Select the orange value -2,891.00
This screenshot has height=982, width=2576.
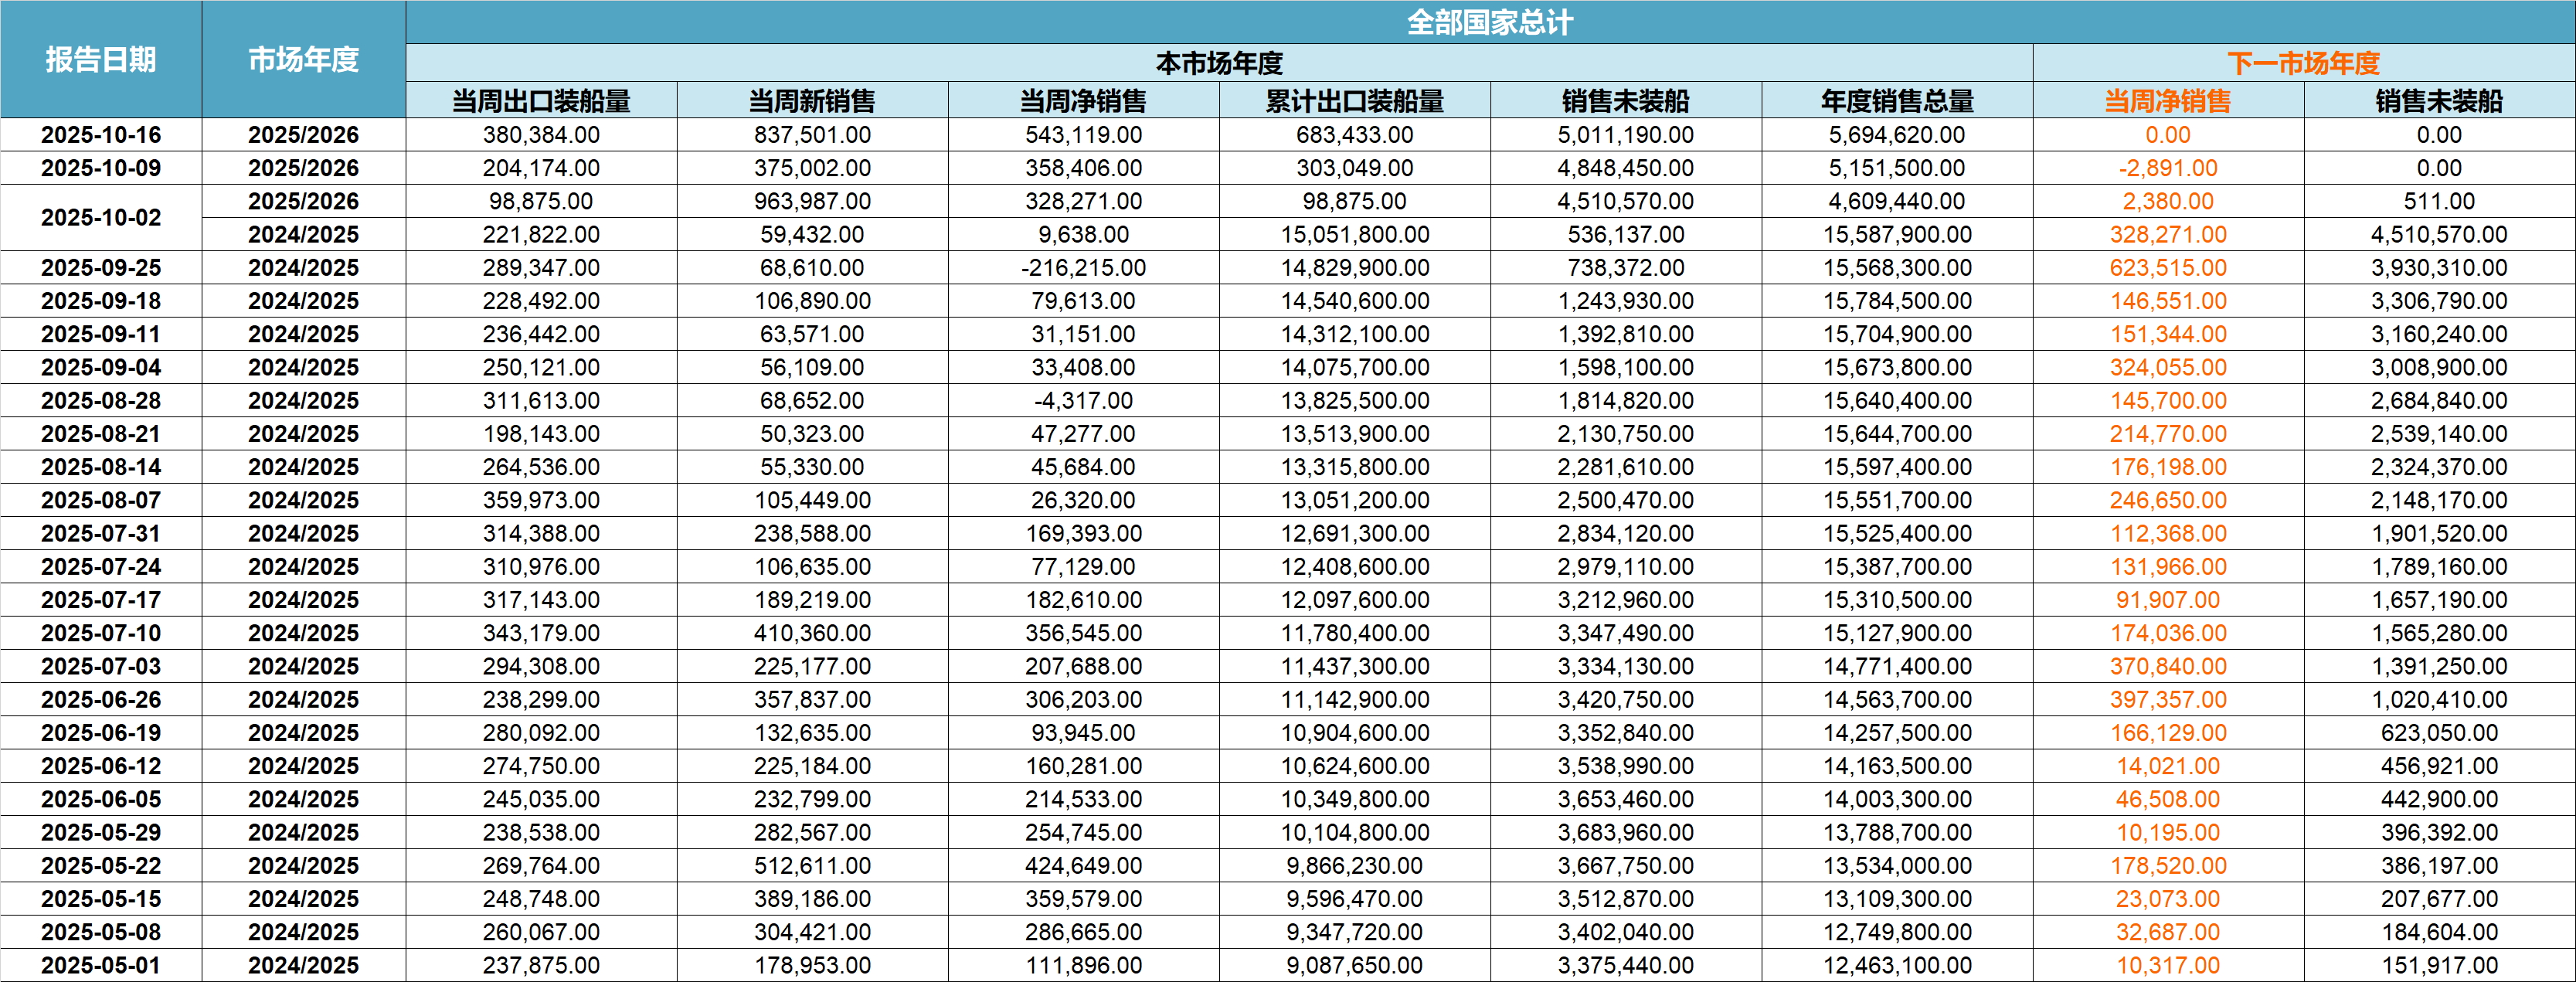[2167, 168]
